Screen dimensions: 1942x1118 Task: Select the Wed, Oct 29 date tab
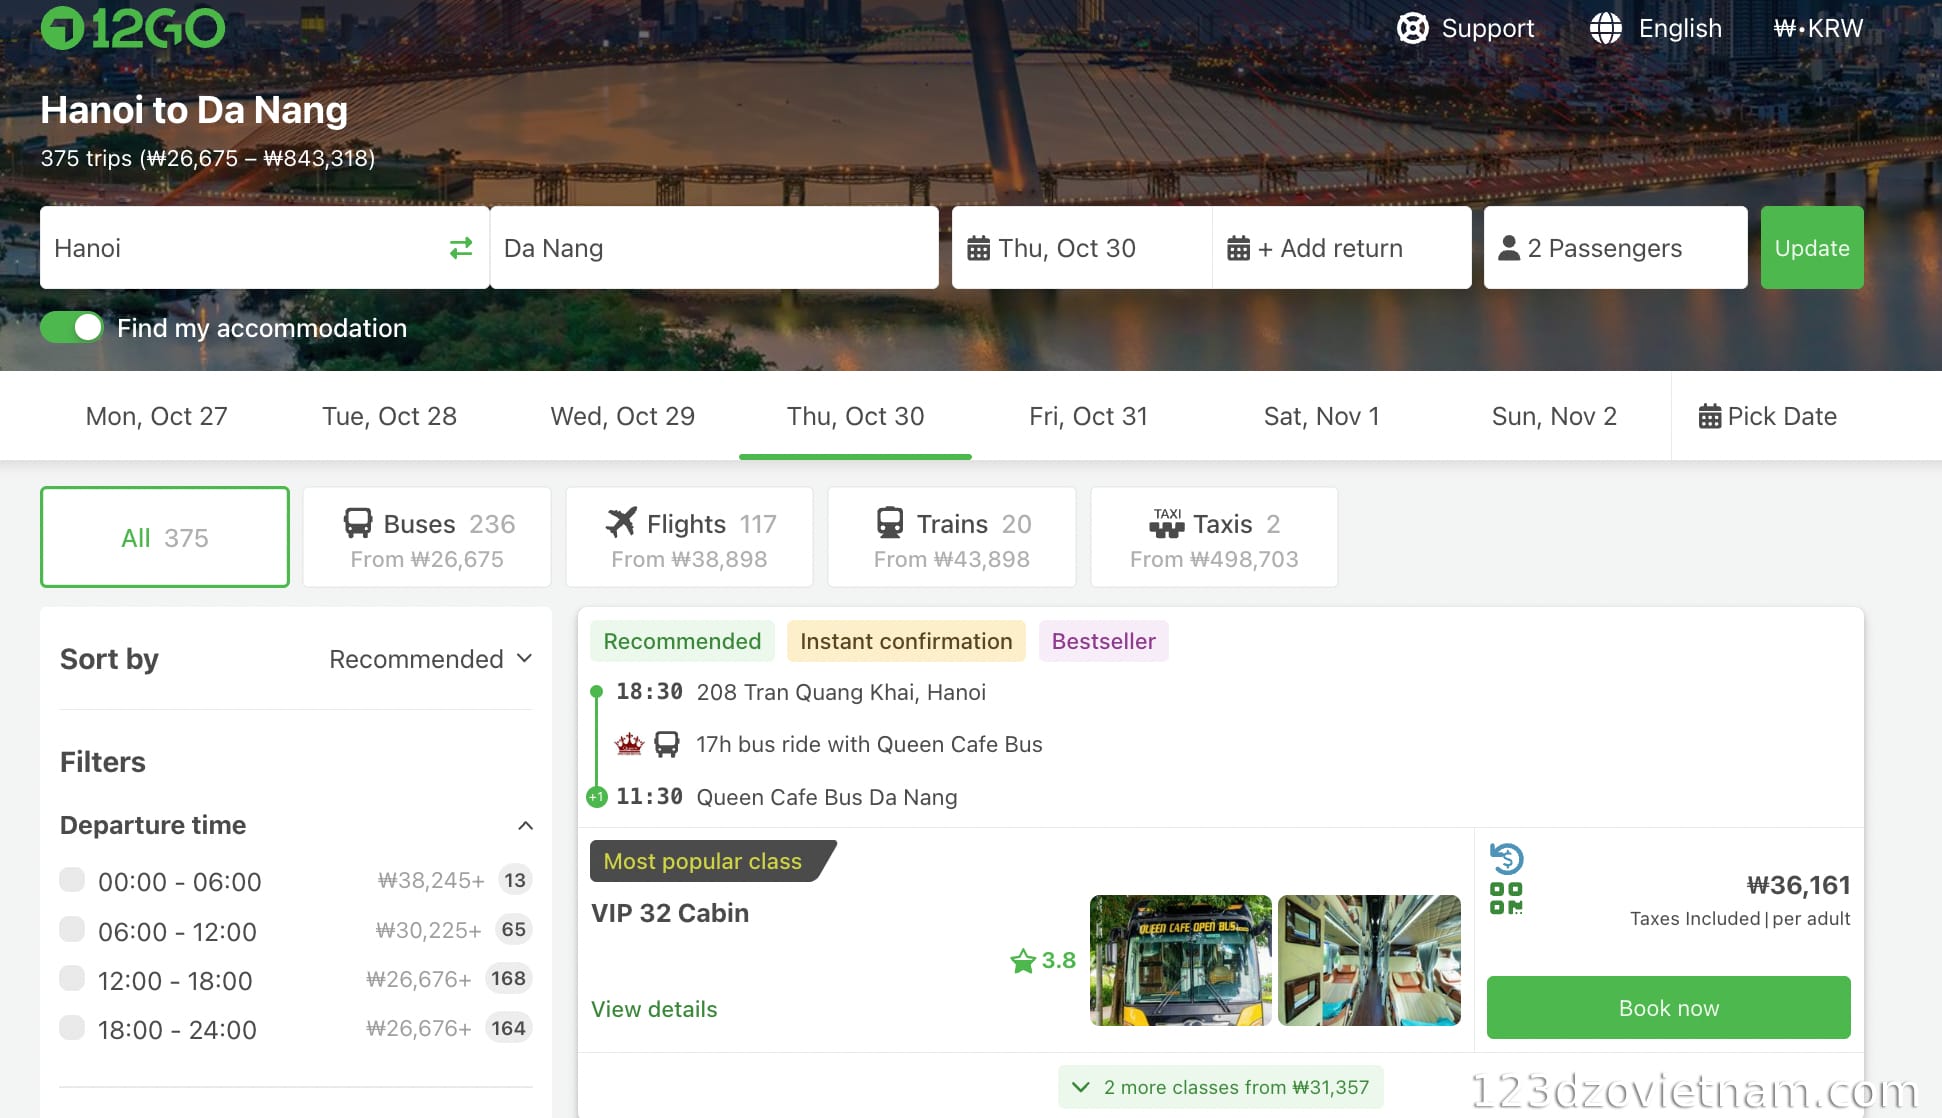pyautogui.click(x=622, y=416)
